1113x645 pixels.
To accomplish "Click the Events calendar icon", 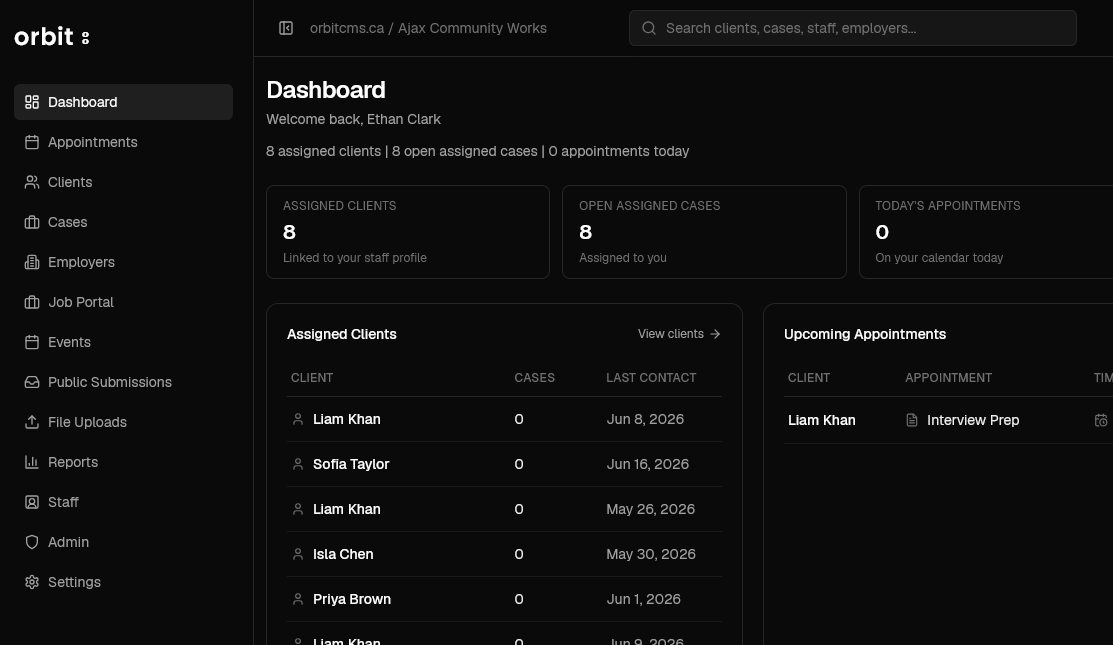I will (x=32, y=342).
